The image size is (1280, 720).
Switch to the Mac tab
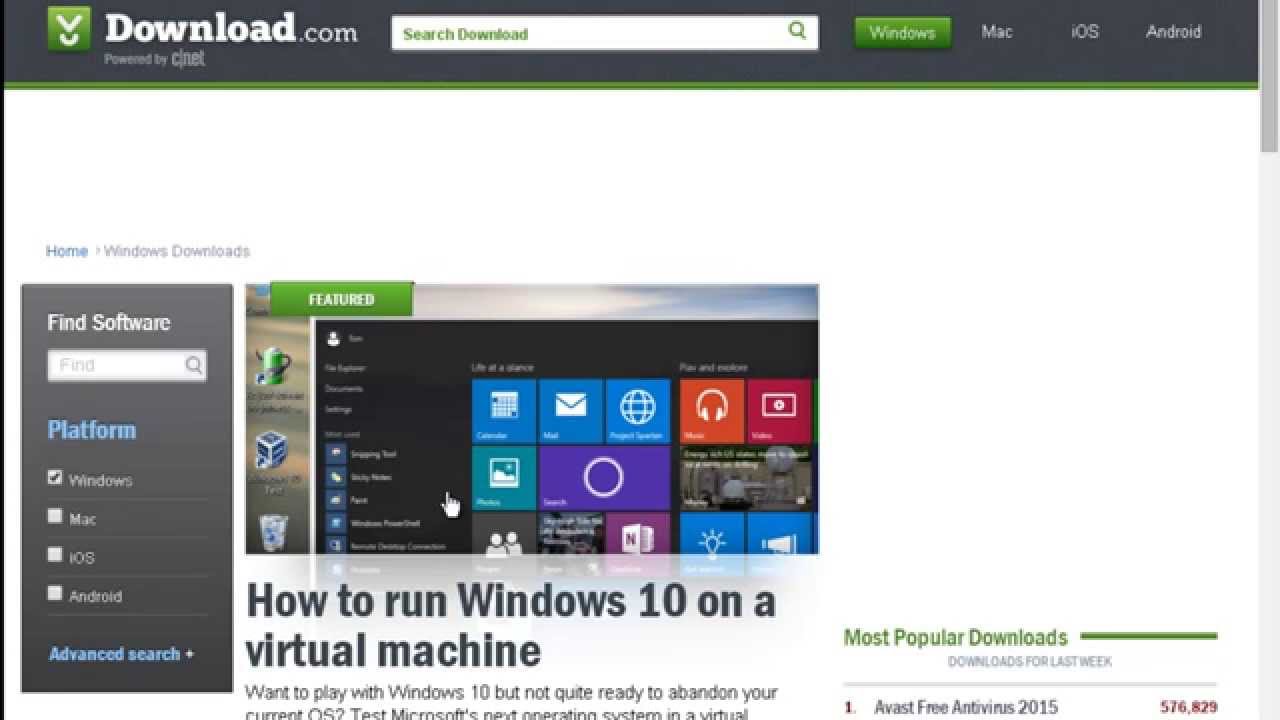(997, 32)
